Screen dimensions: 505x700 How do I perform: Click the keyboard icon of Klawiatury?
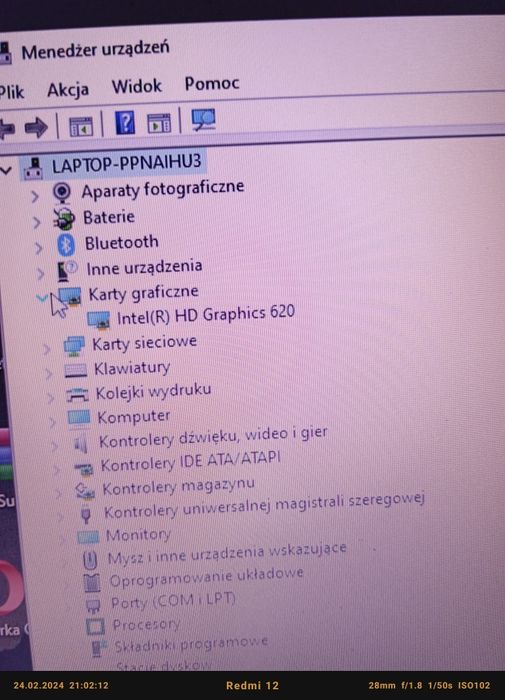click(76, 370)
